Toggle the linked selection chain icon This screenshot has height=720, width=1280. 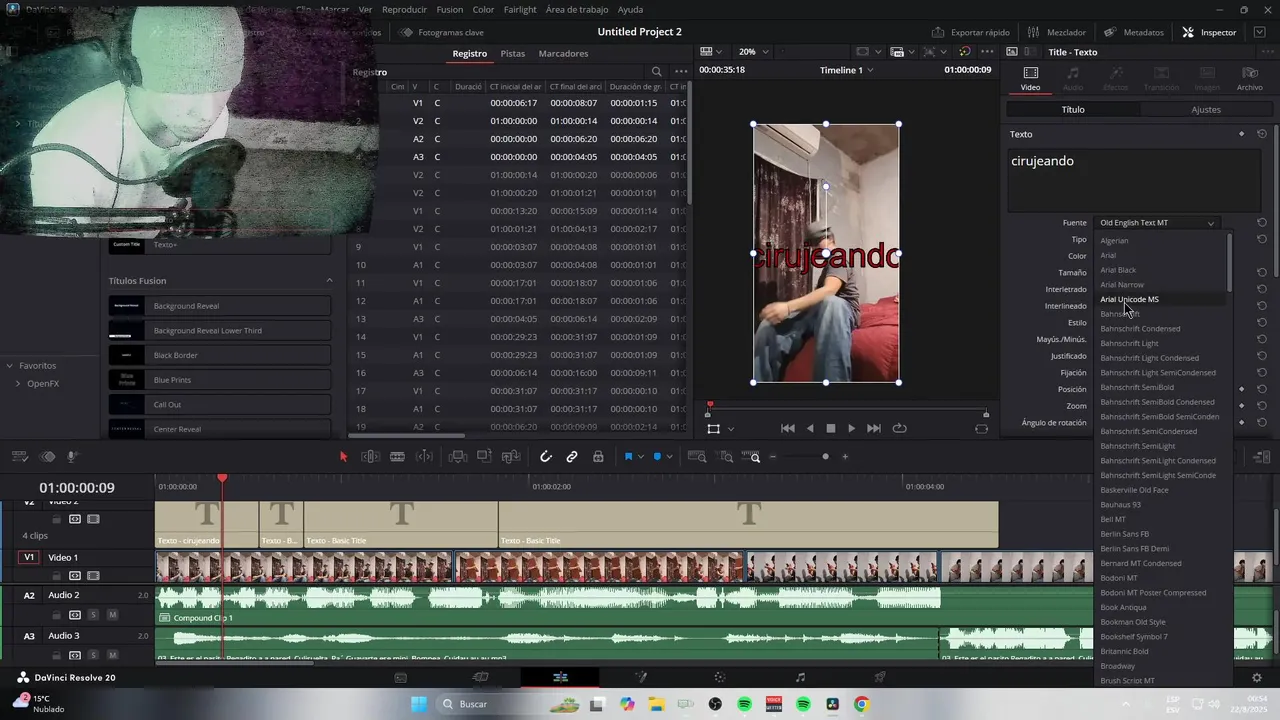click(572, 457)
